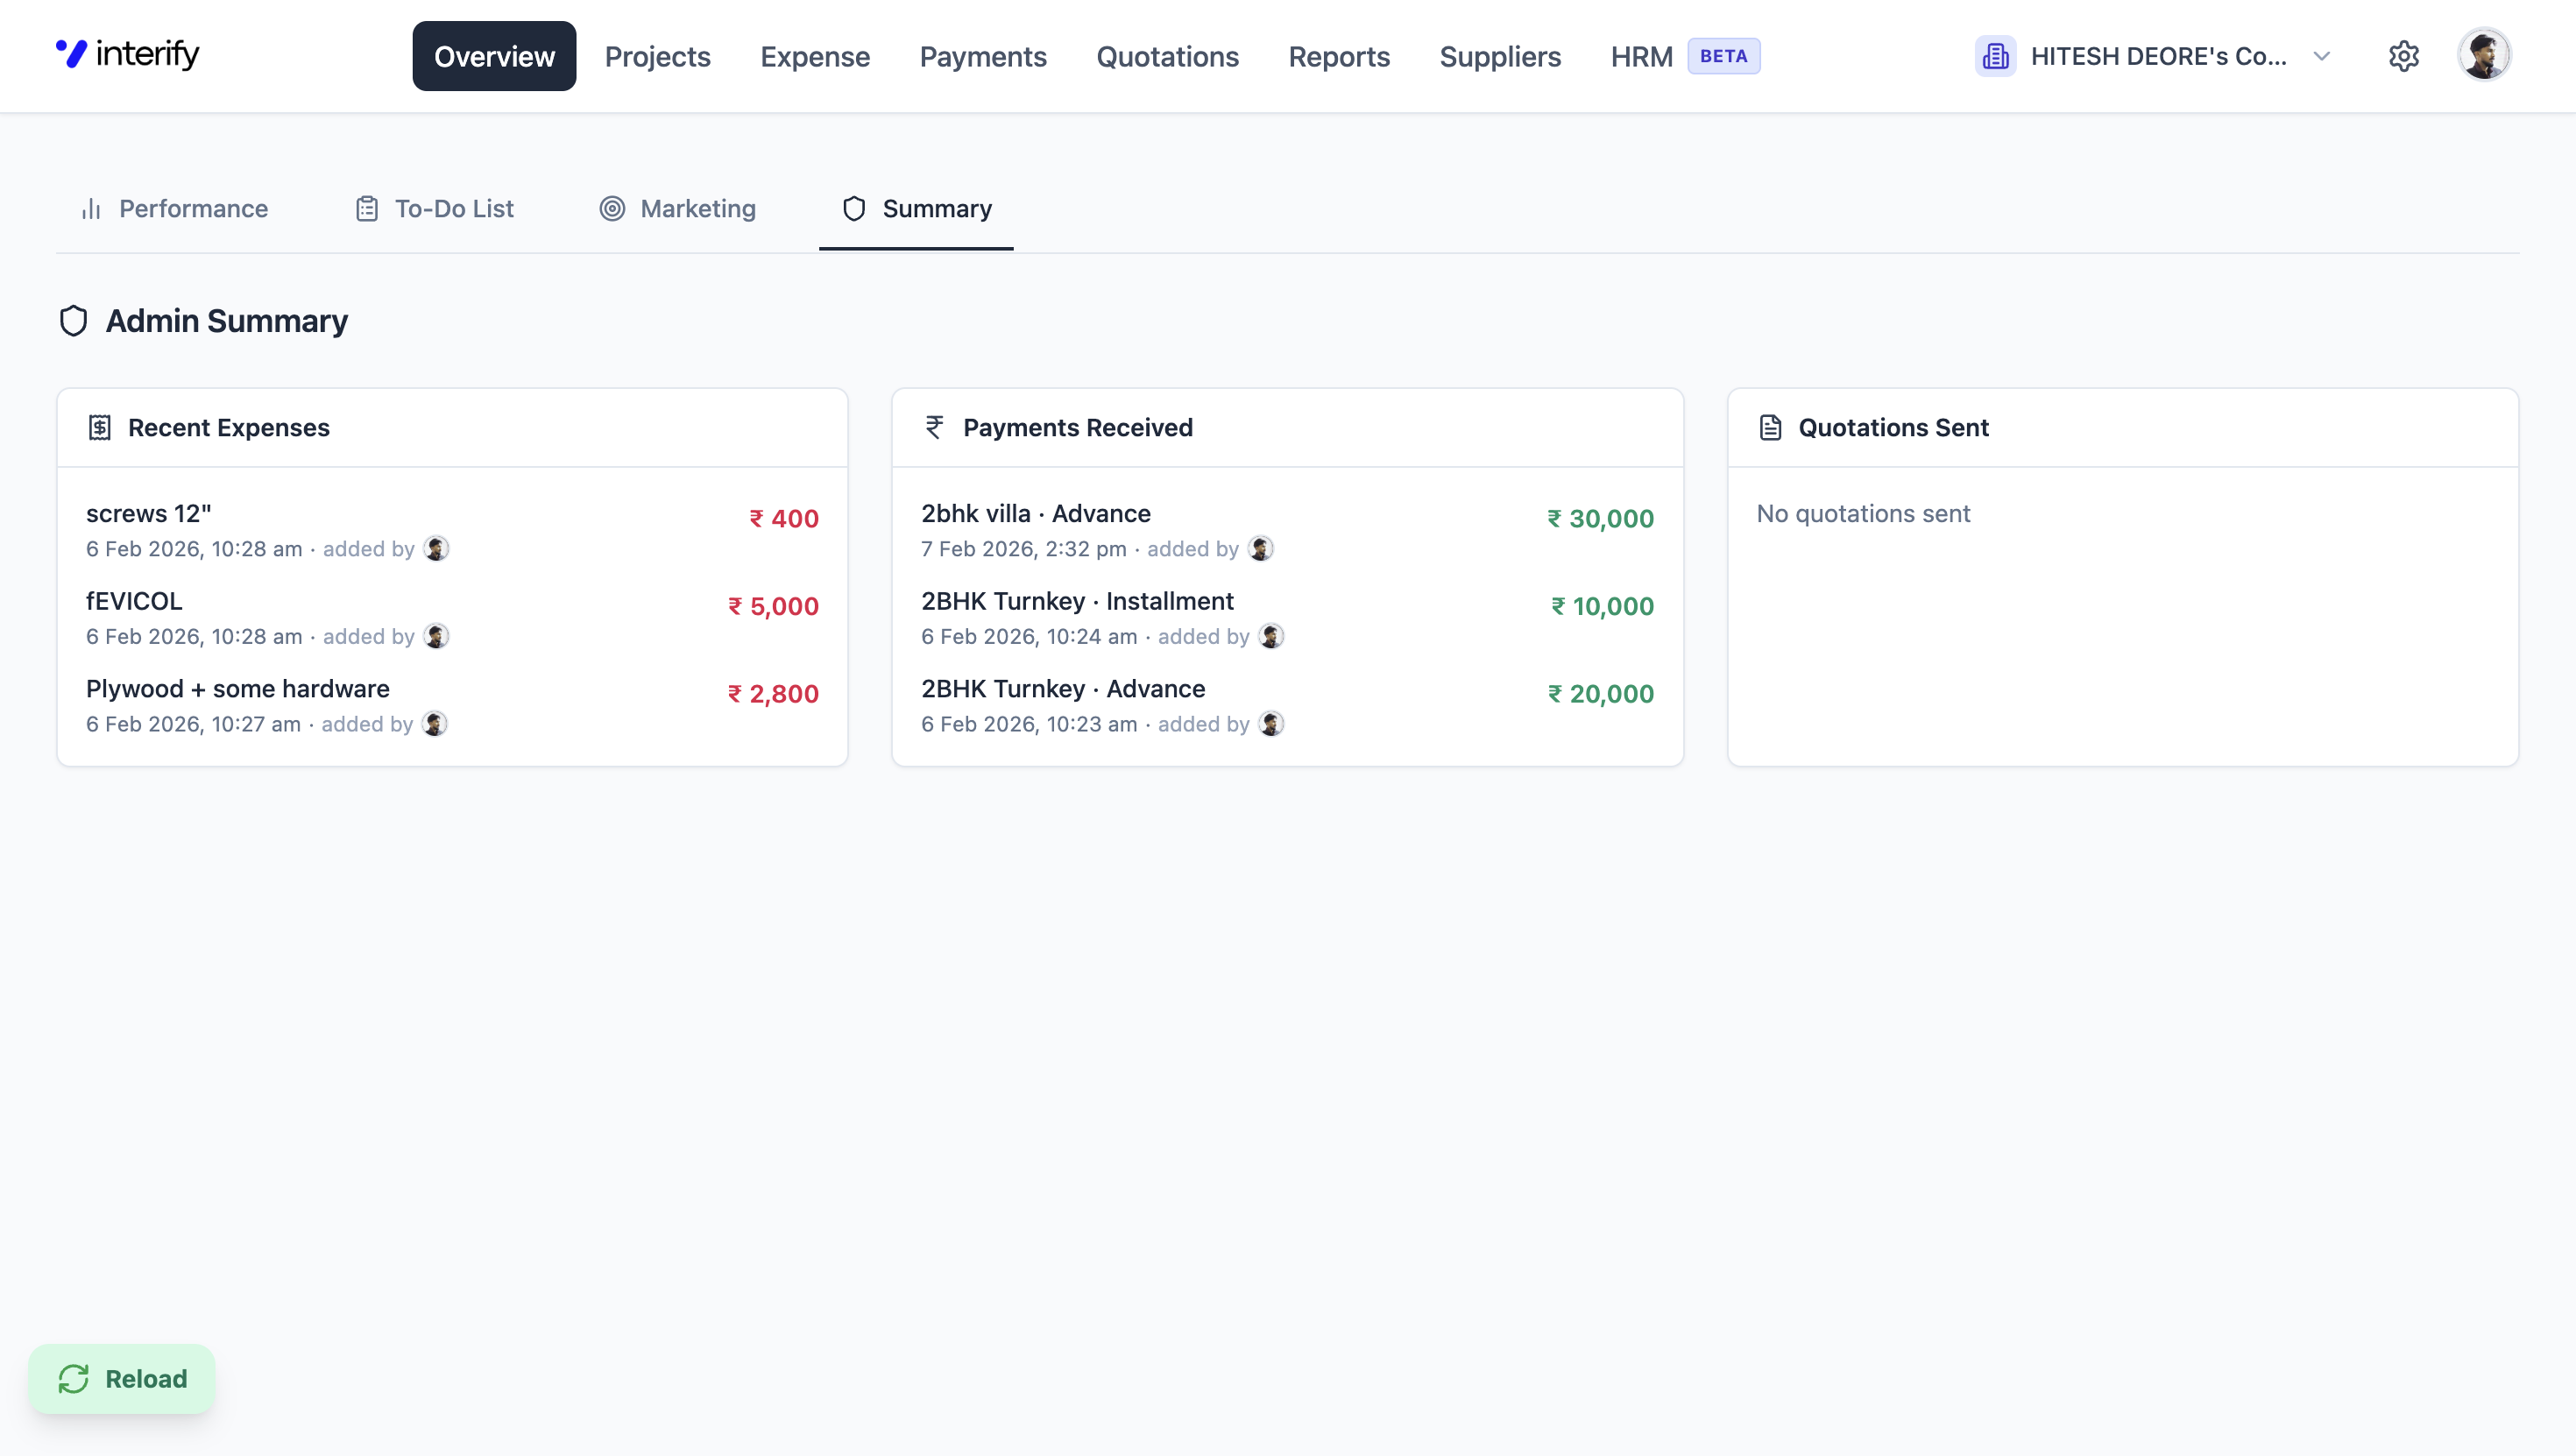Image resolution: width=2576 pixels, height=1456 pixels.
Task: Open the HRM beta menu item
Action: click(x=1641, y=57)
